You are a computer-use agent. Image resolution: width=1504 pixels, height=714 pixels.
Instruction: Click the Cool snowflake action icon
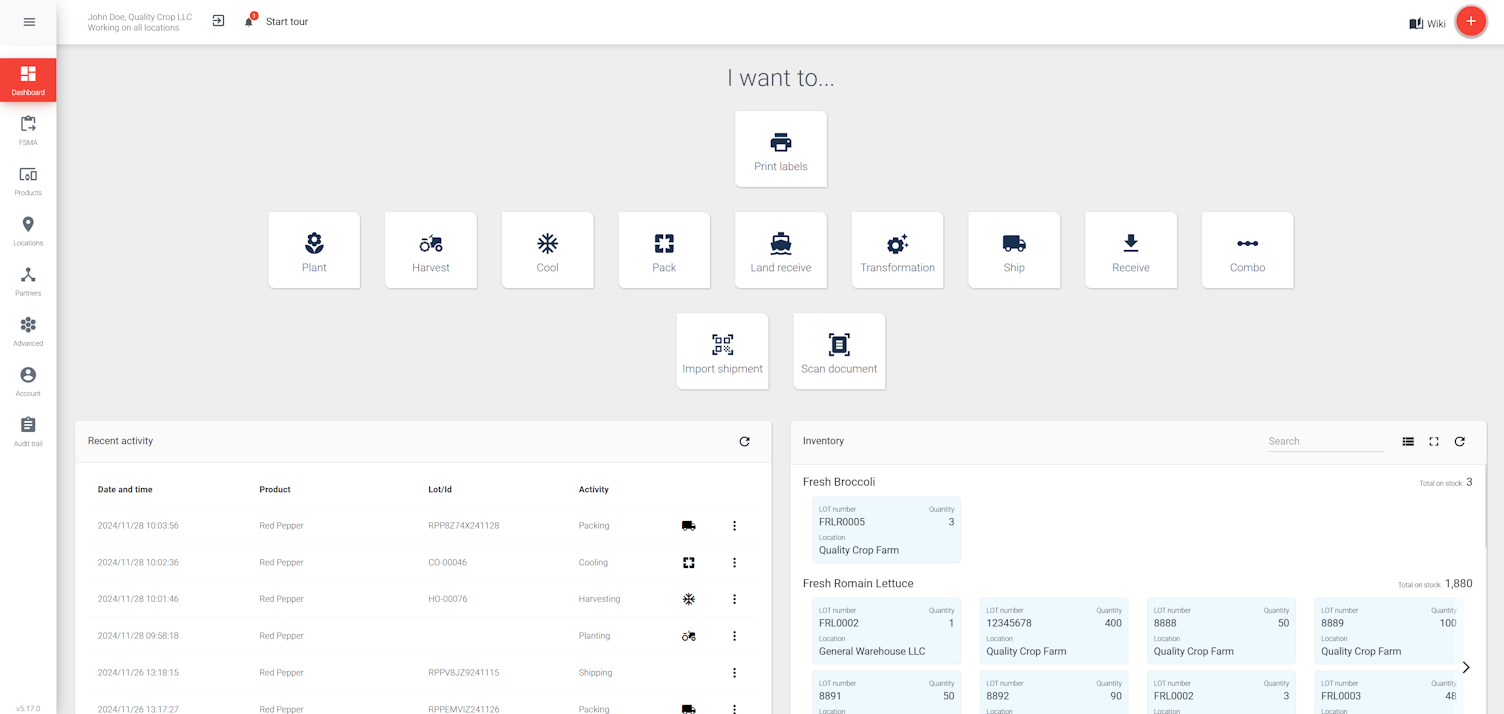(547, 249)
